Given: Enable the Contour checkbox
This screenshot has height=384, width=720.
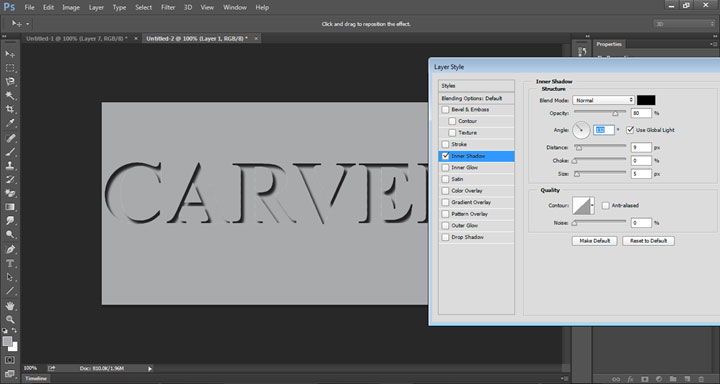Looking at the screenshot, I should [452, 121].
